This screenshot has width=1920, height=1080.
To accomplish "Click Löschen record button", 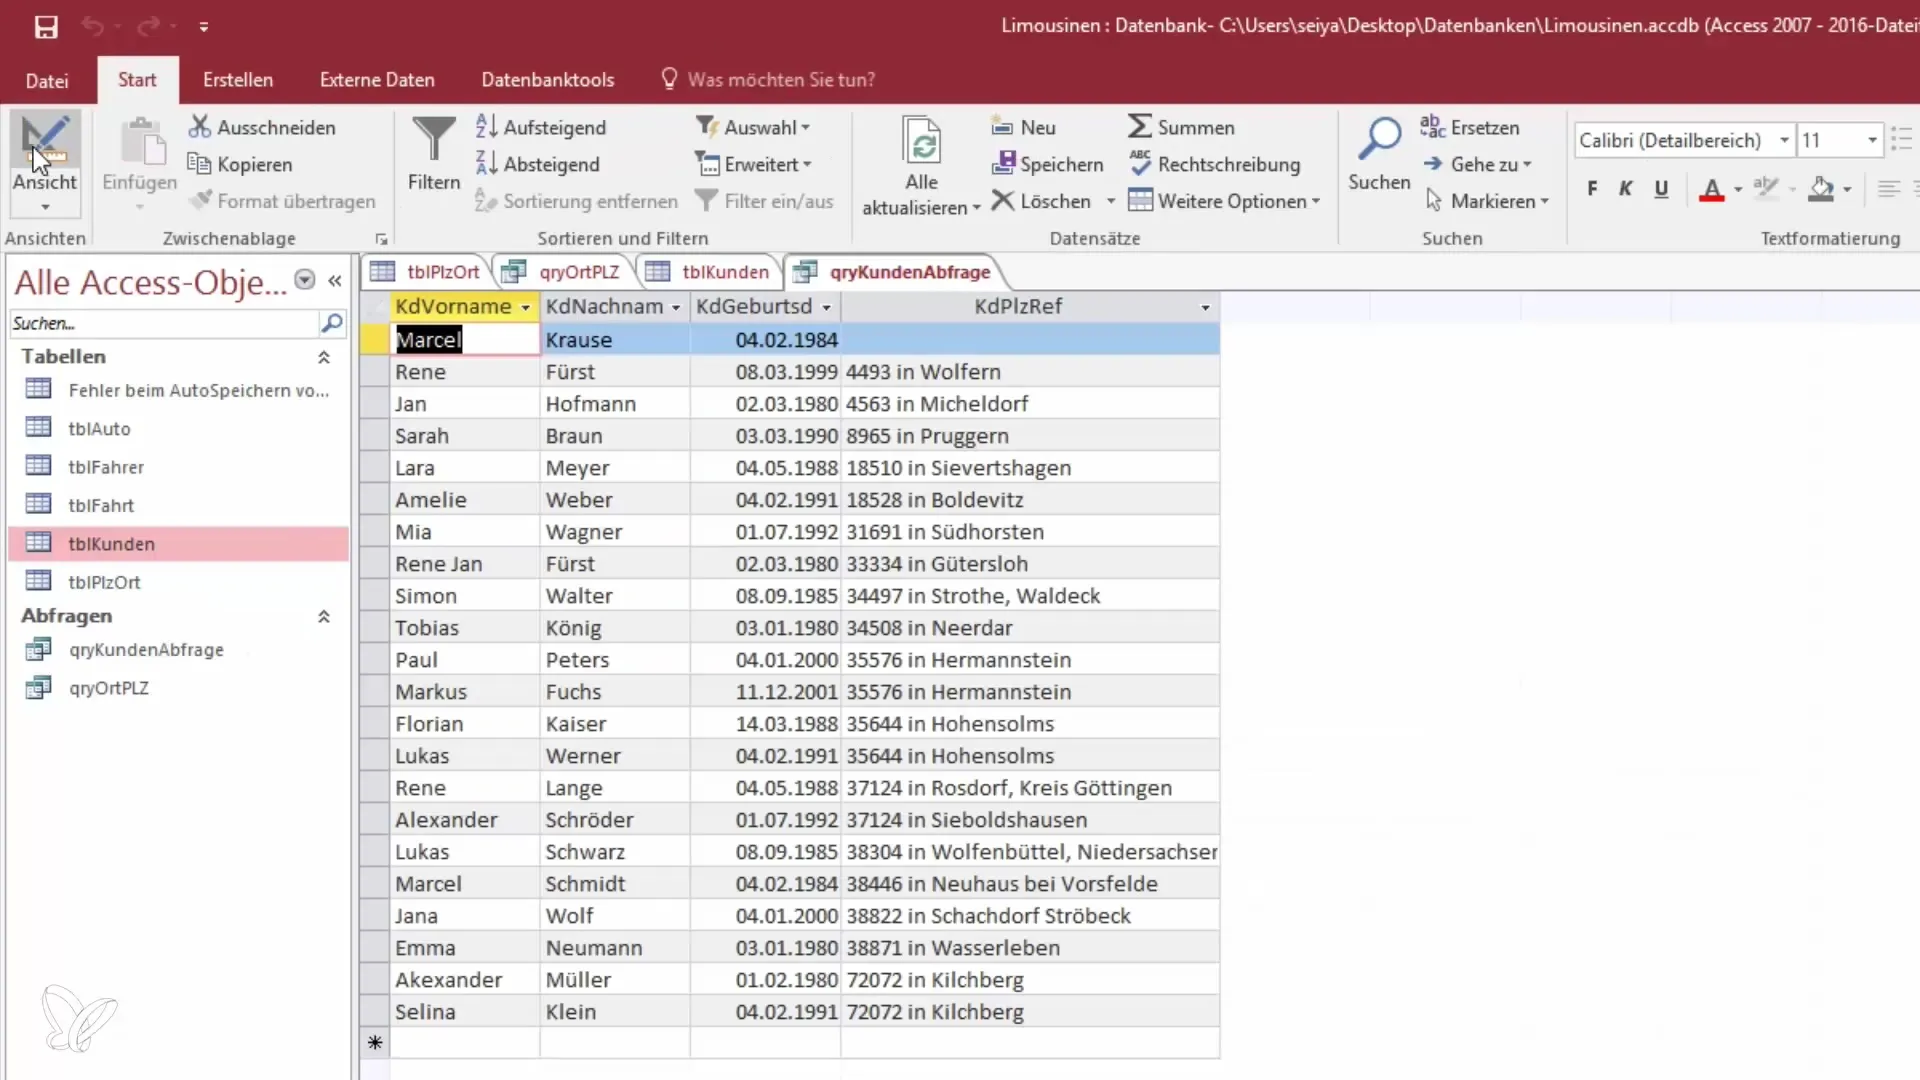I will point(1041,201).
